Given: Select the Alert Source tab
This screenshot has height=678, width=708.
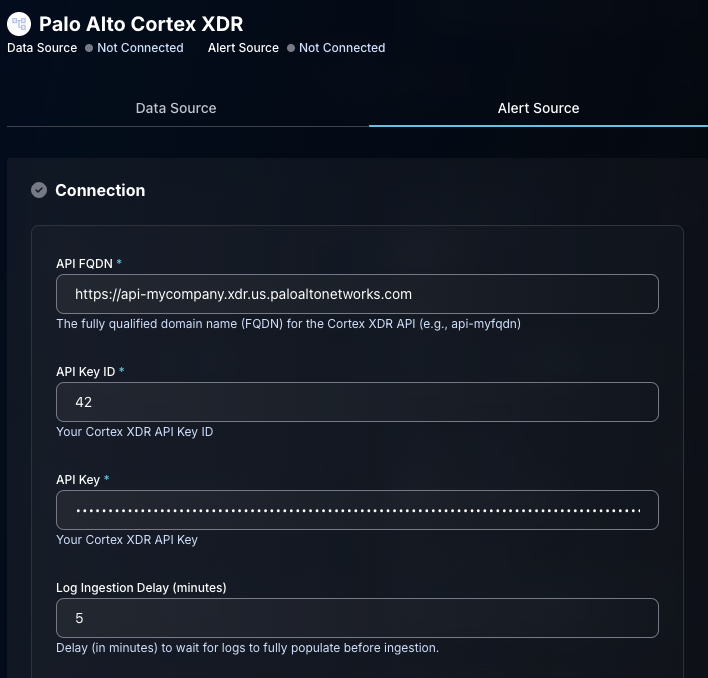Looking at the screenshot, I should [538, 108].
